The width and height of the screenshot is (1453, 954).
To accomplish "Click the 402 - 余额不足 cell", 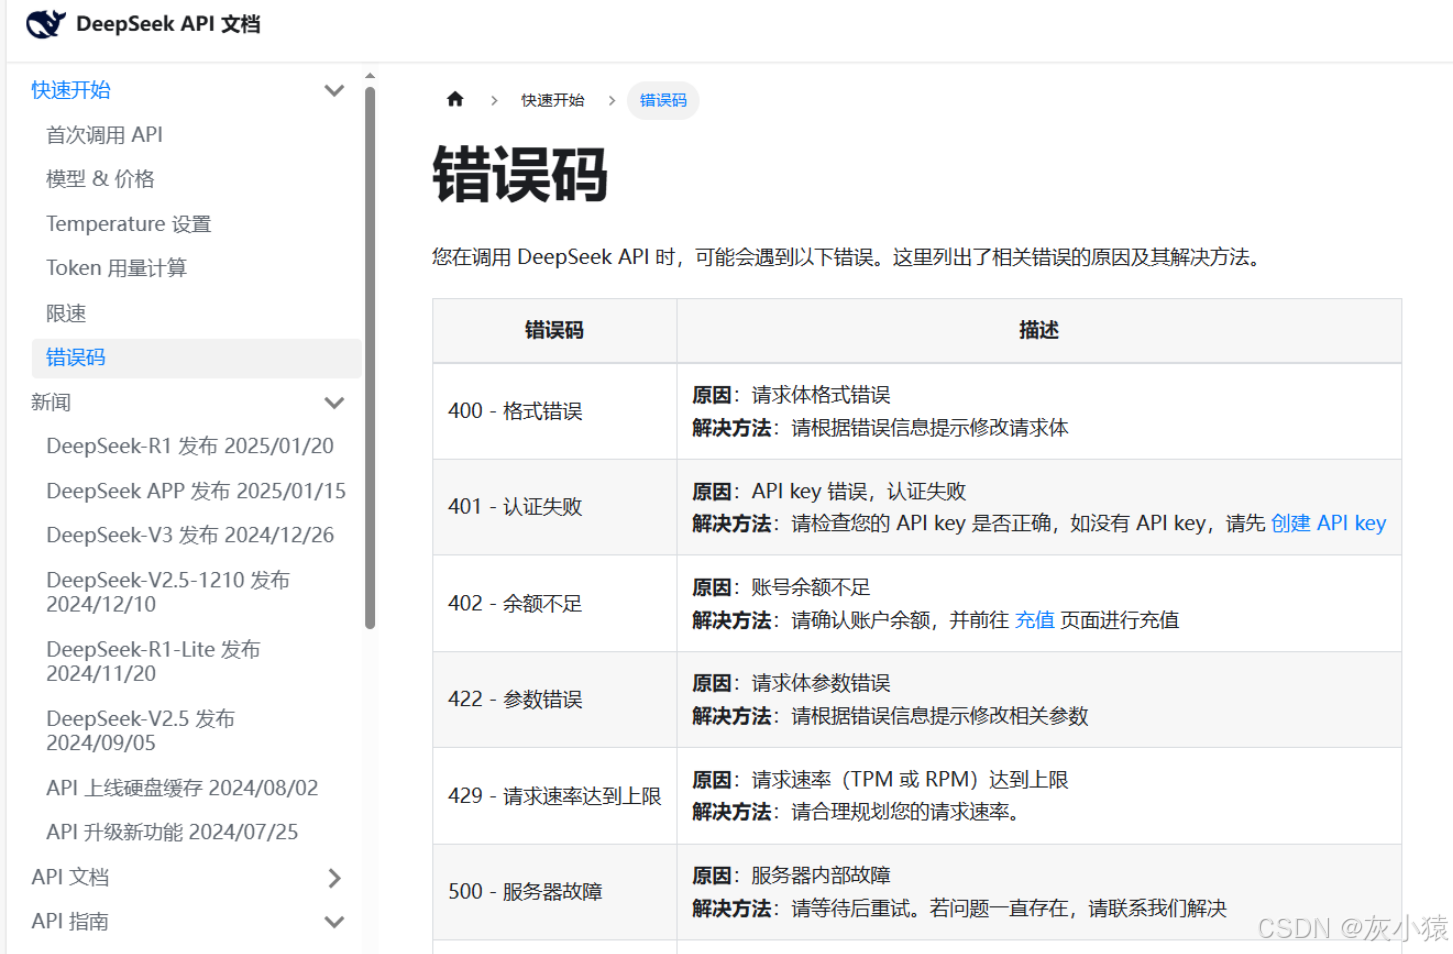I will tap(555, 603).
